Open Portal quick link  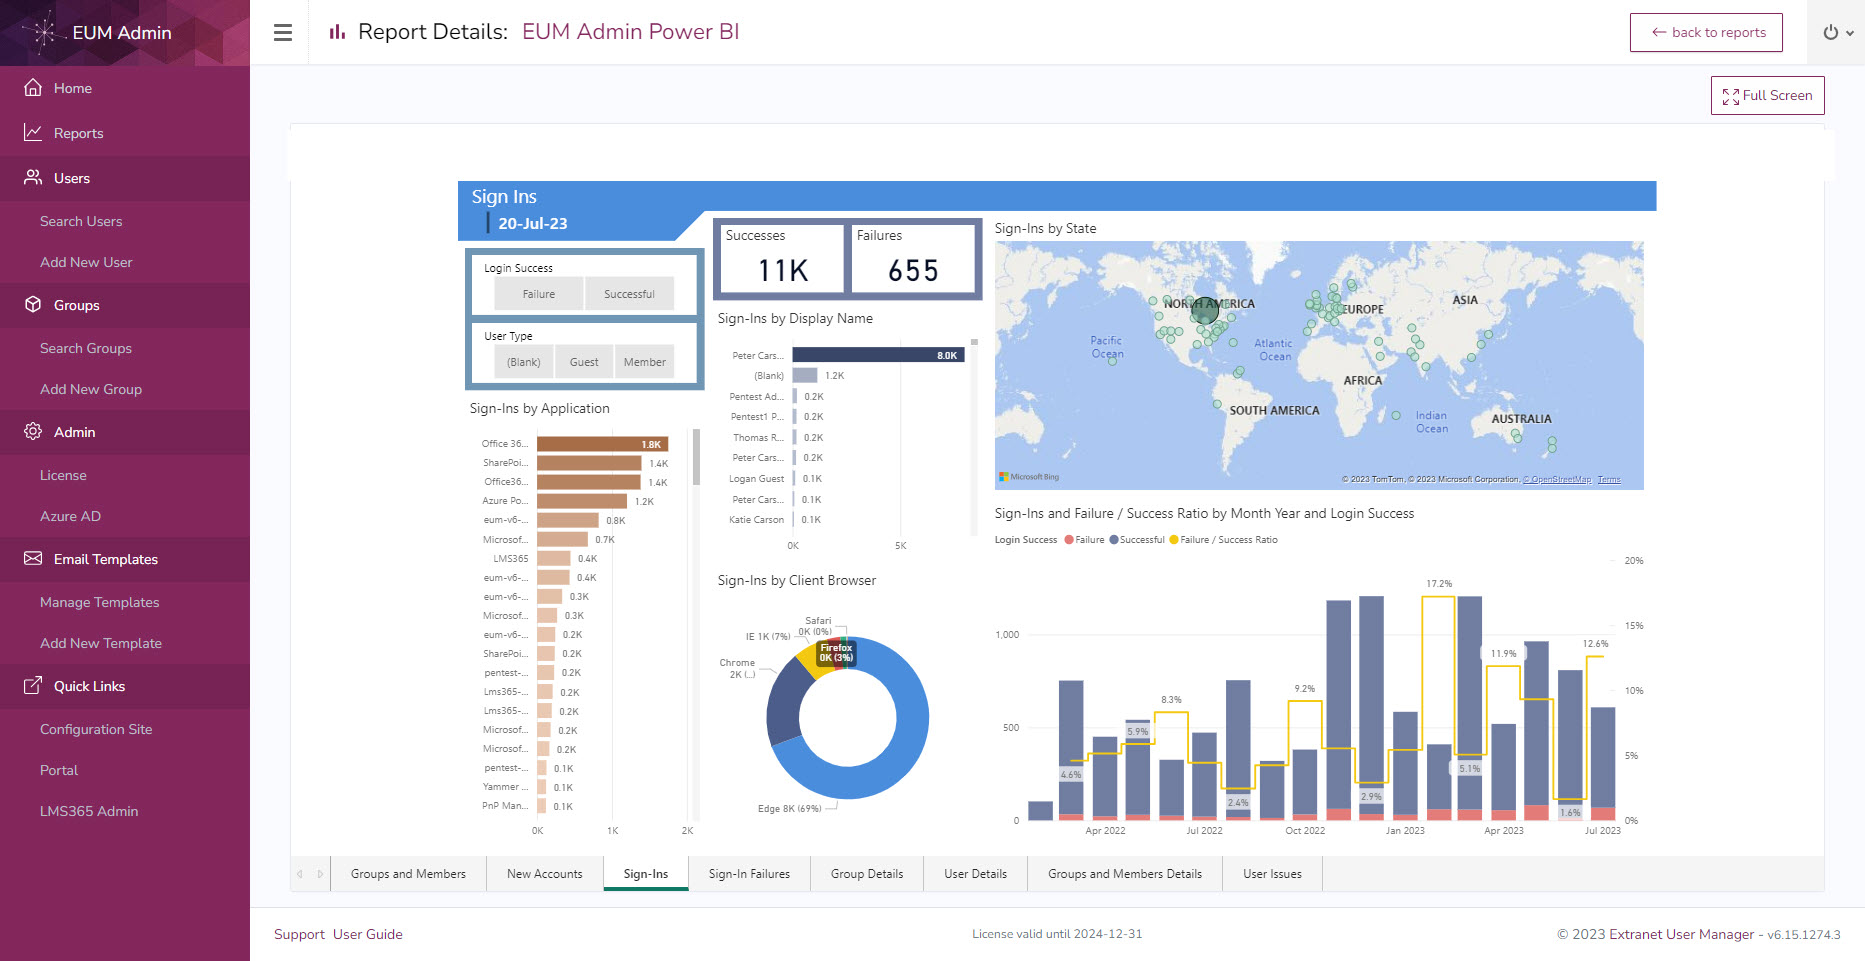coord(59,770)
